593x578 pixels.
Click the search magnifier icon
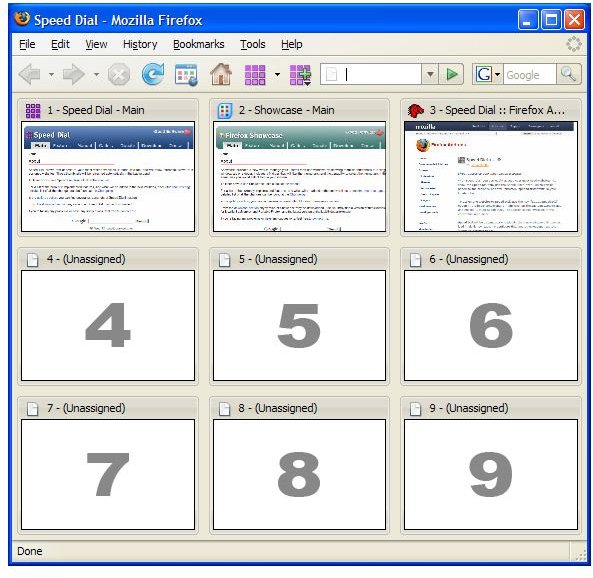tap(568, 74)
